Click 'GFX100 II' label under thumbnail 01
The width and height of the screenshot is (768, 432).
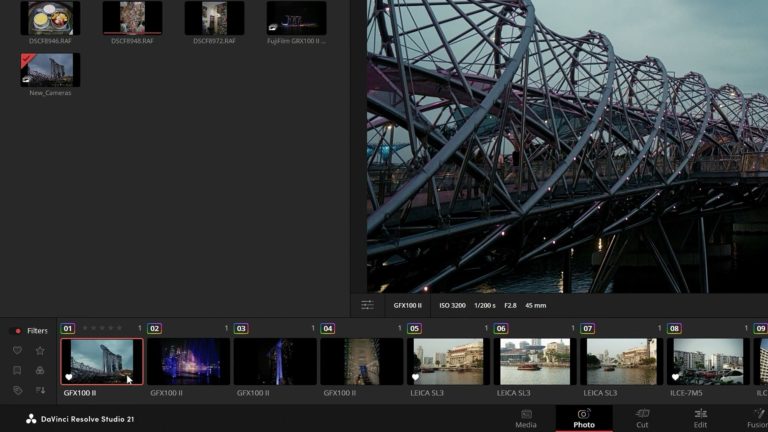coord(80,393)
